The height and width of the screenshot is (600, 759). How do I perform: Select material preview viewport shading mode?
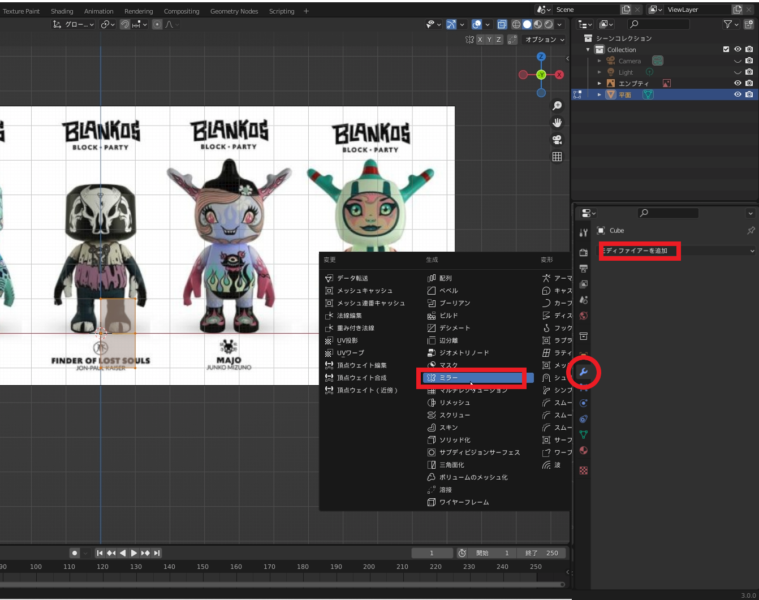coord(538,24)
